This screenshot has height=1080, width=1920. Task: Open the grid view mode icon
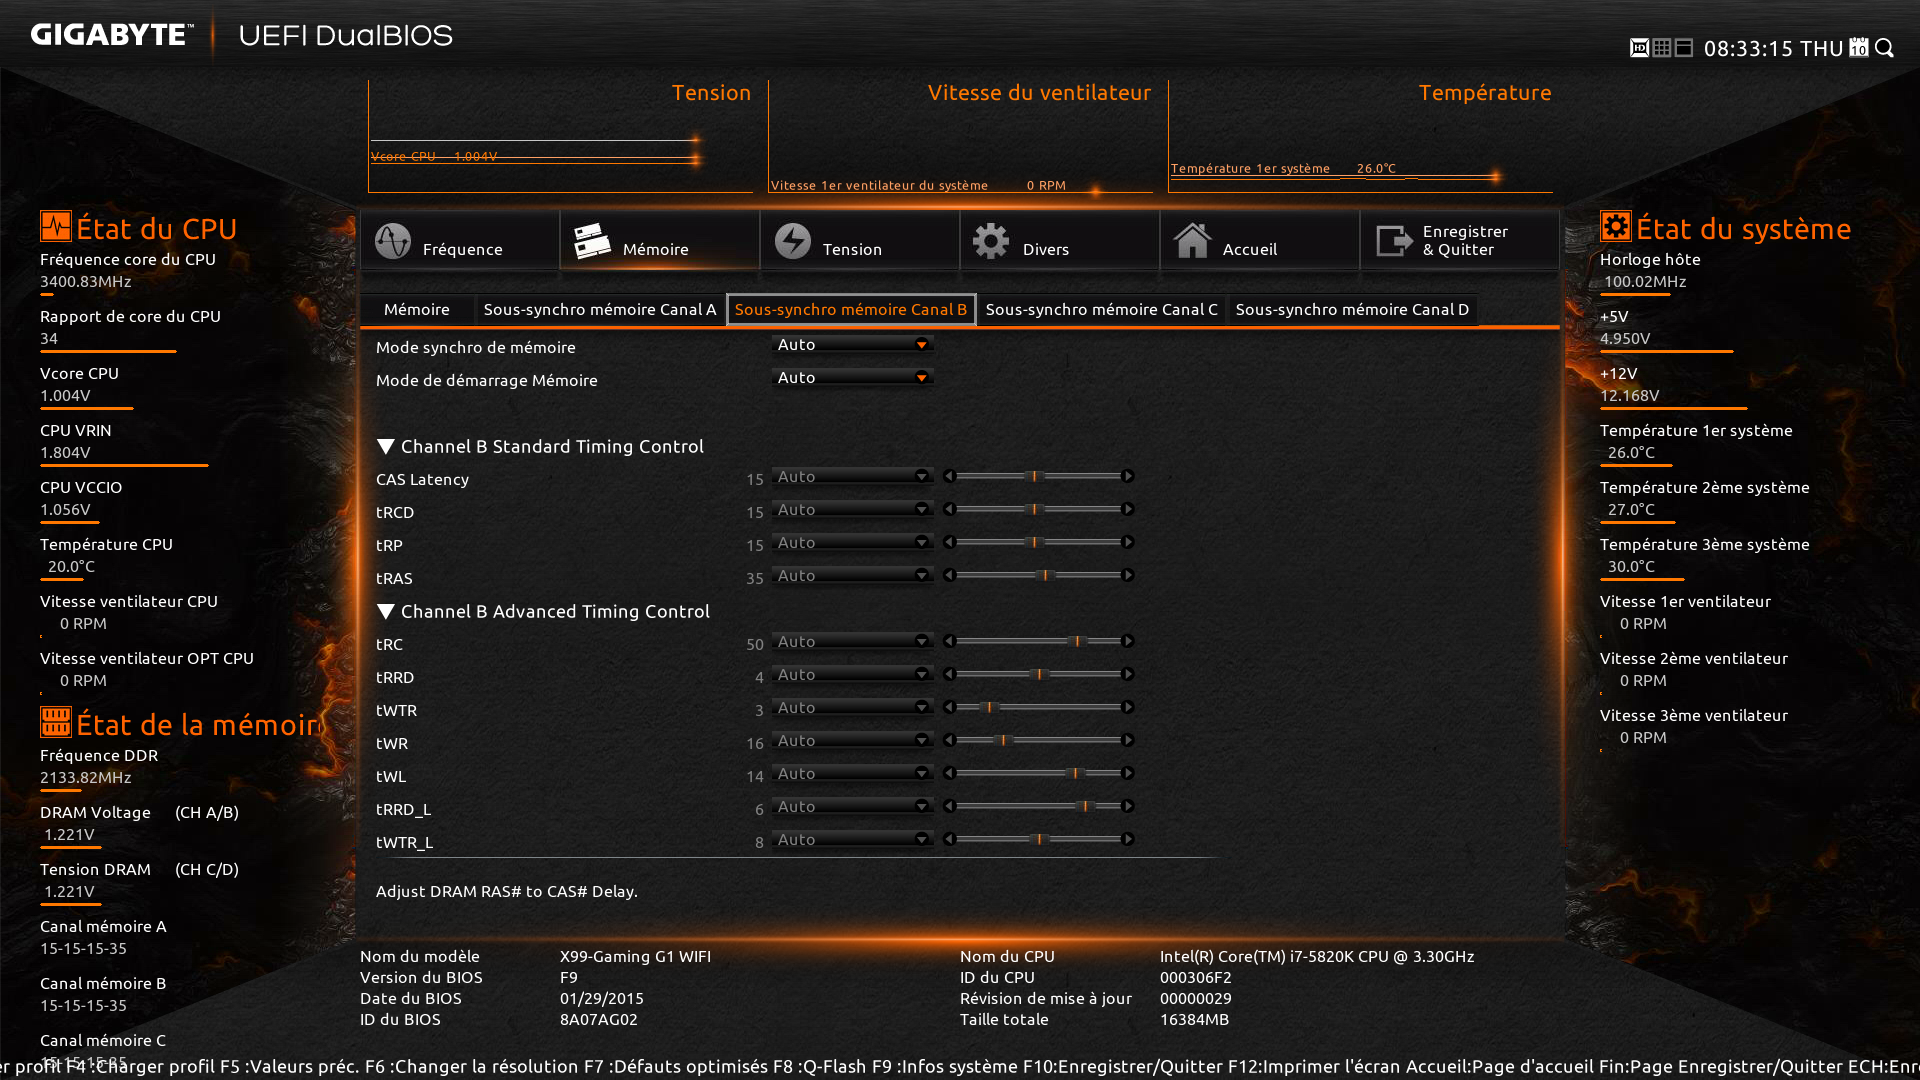1662,48
